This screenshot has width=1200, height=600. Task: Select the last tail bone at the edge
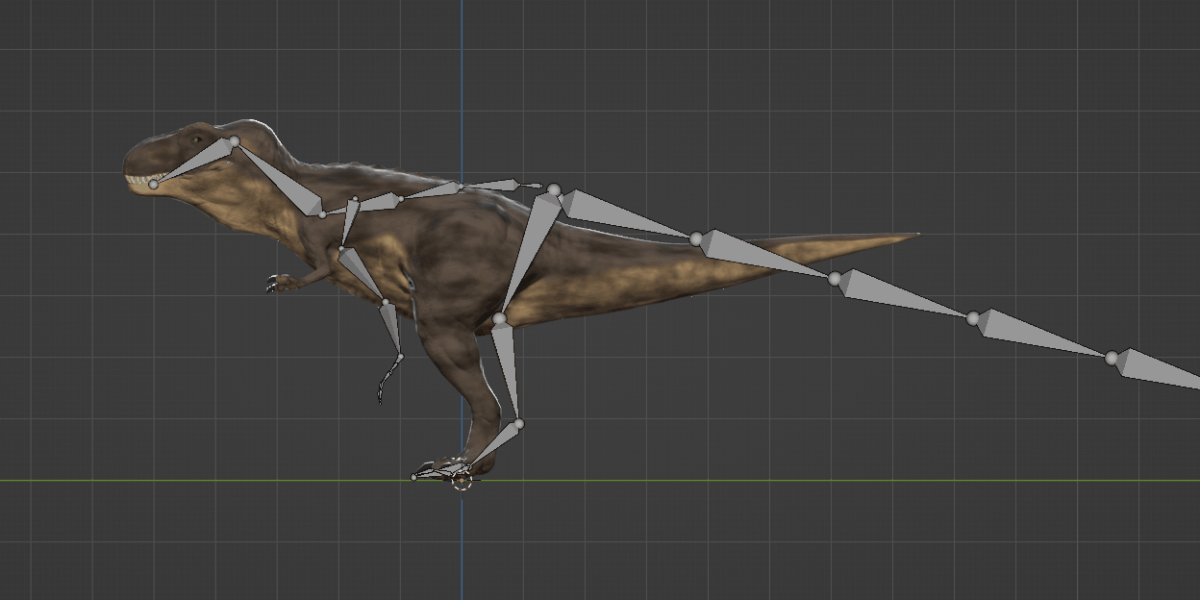(1160, 368)
